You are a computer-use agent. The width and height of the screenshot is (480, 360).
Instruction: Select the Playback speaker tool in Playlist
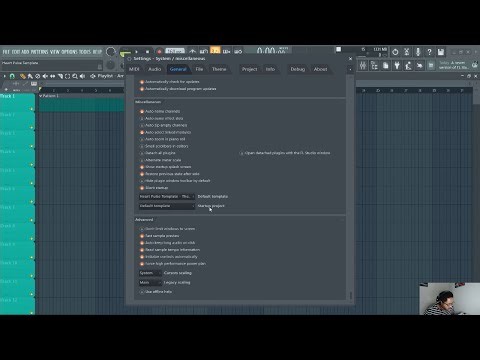pos(82,76)
